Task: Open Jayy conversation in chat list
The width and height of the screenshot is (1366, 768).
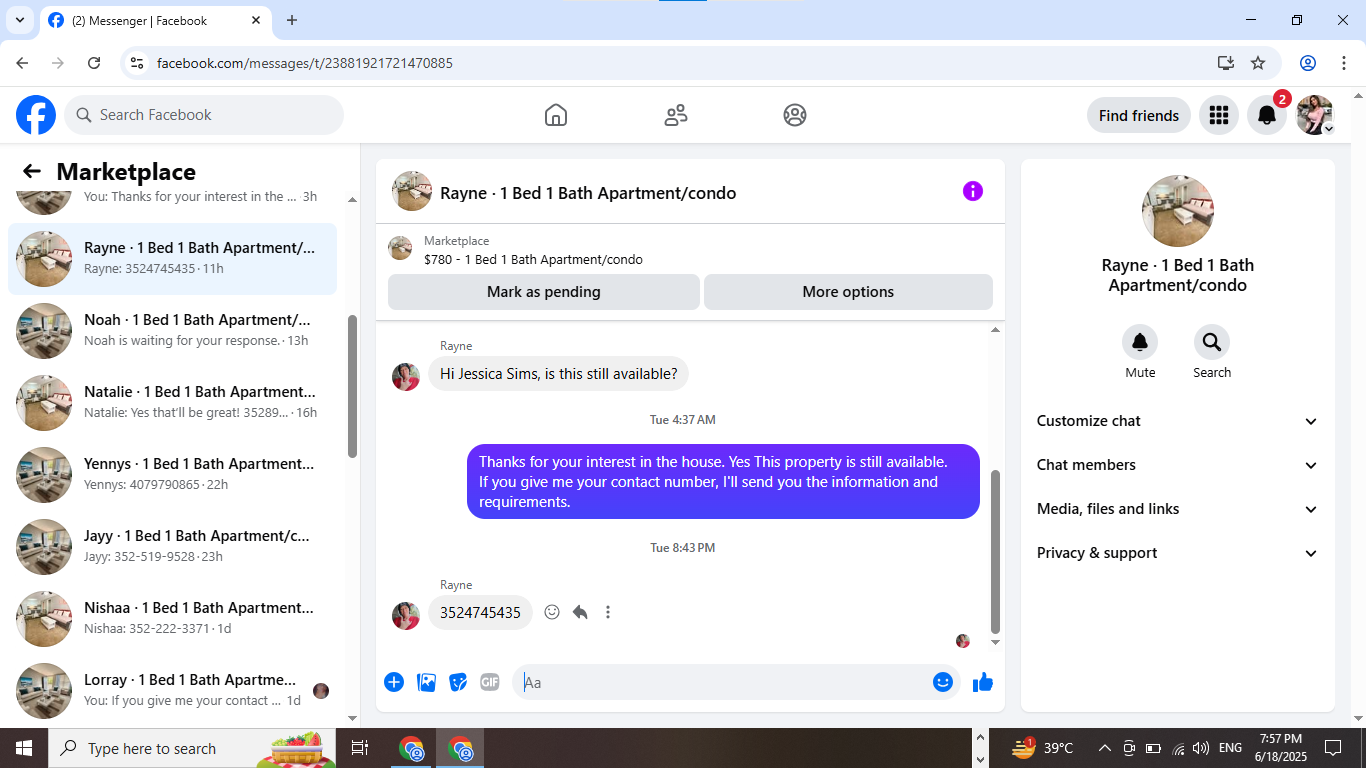Action: pyautogui.click(x=173, y=547)
